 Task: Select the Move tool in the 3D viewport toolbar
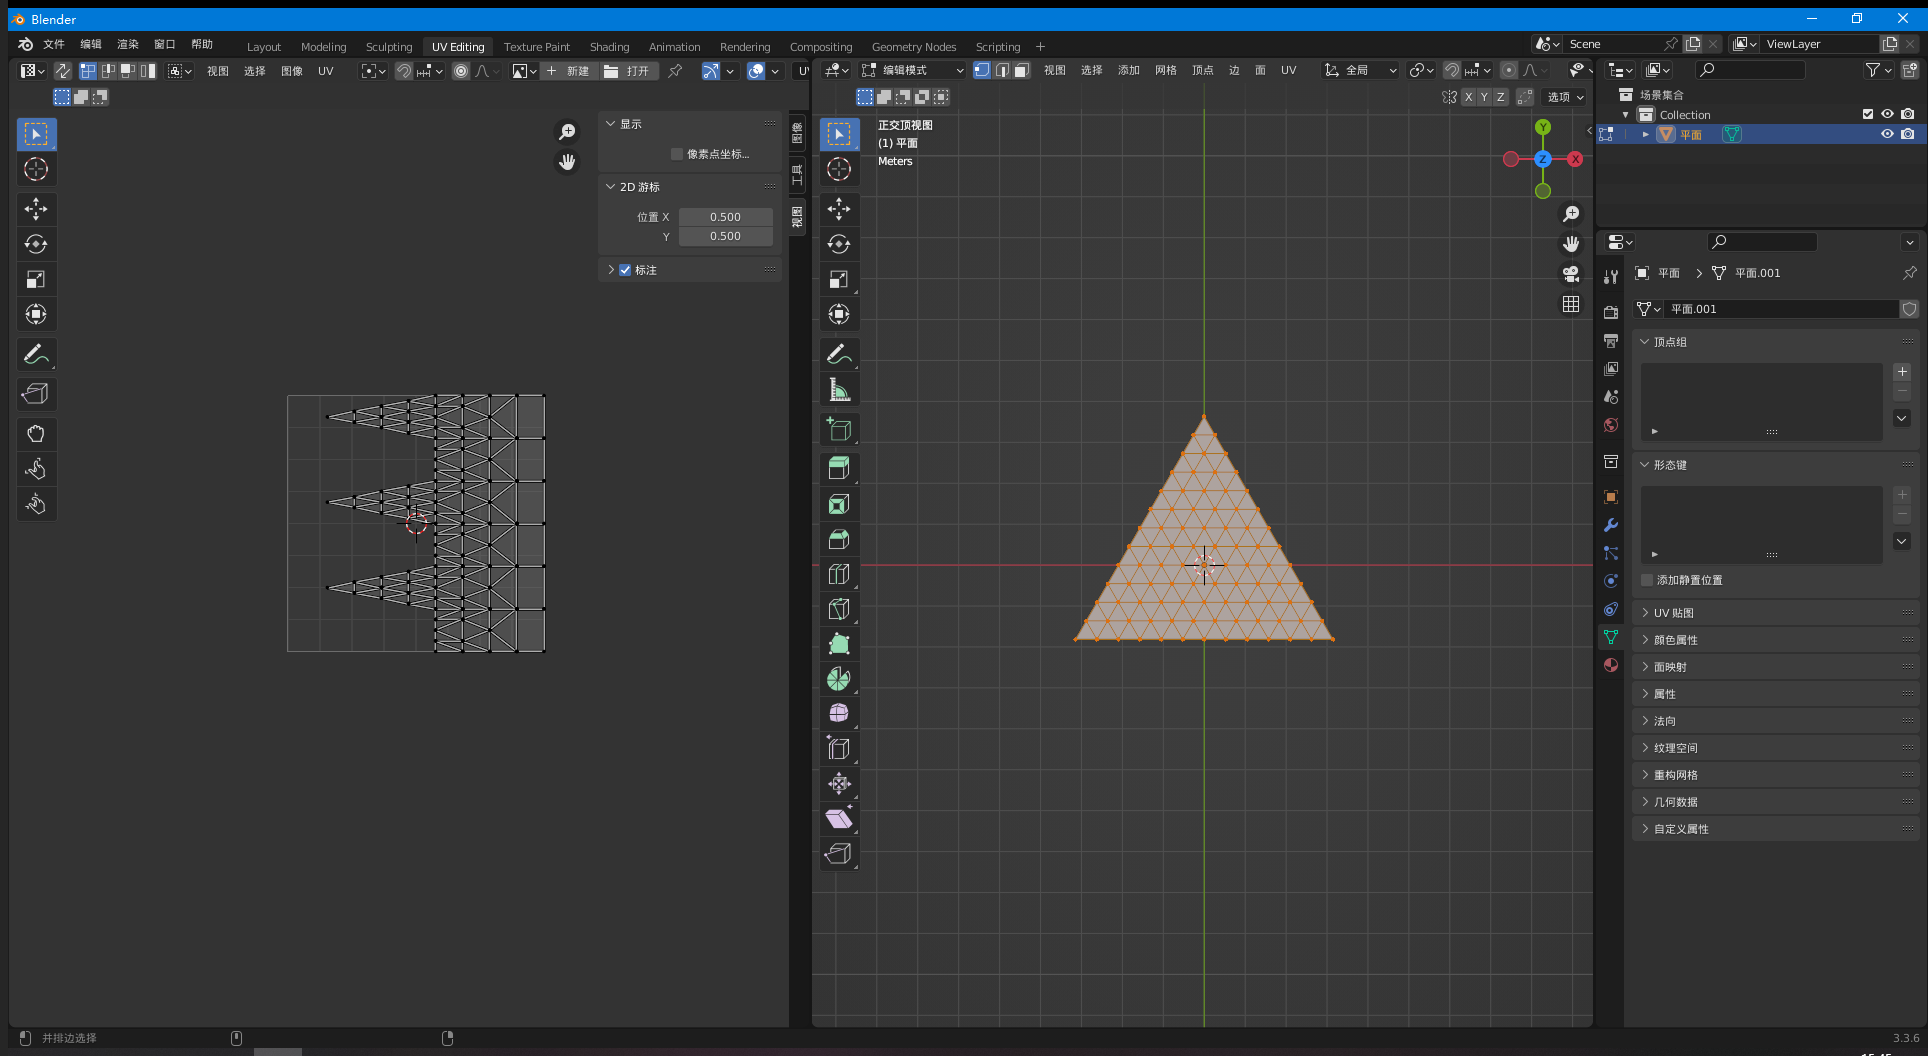[x=839, y=209]
